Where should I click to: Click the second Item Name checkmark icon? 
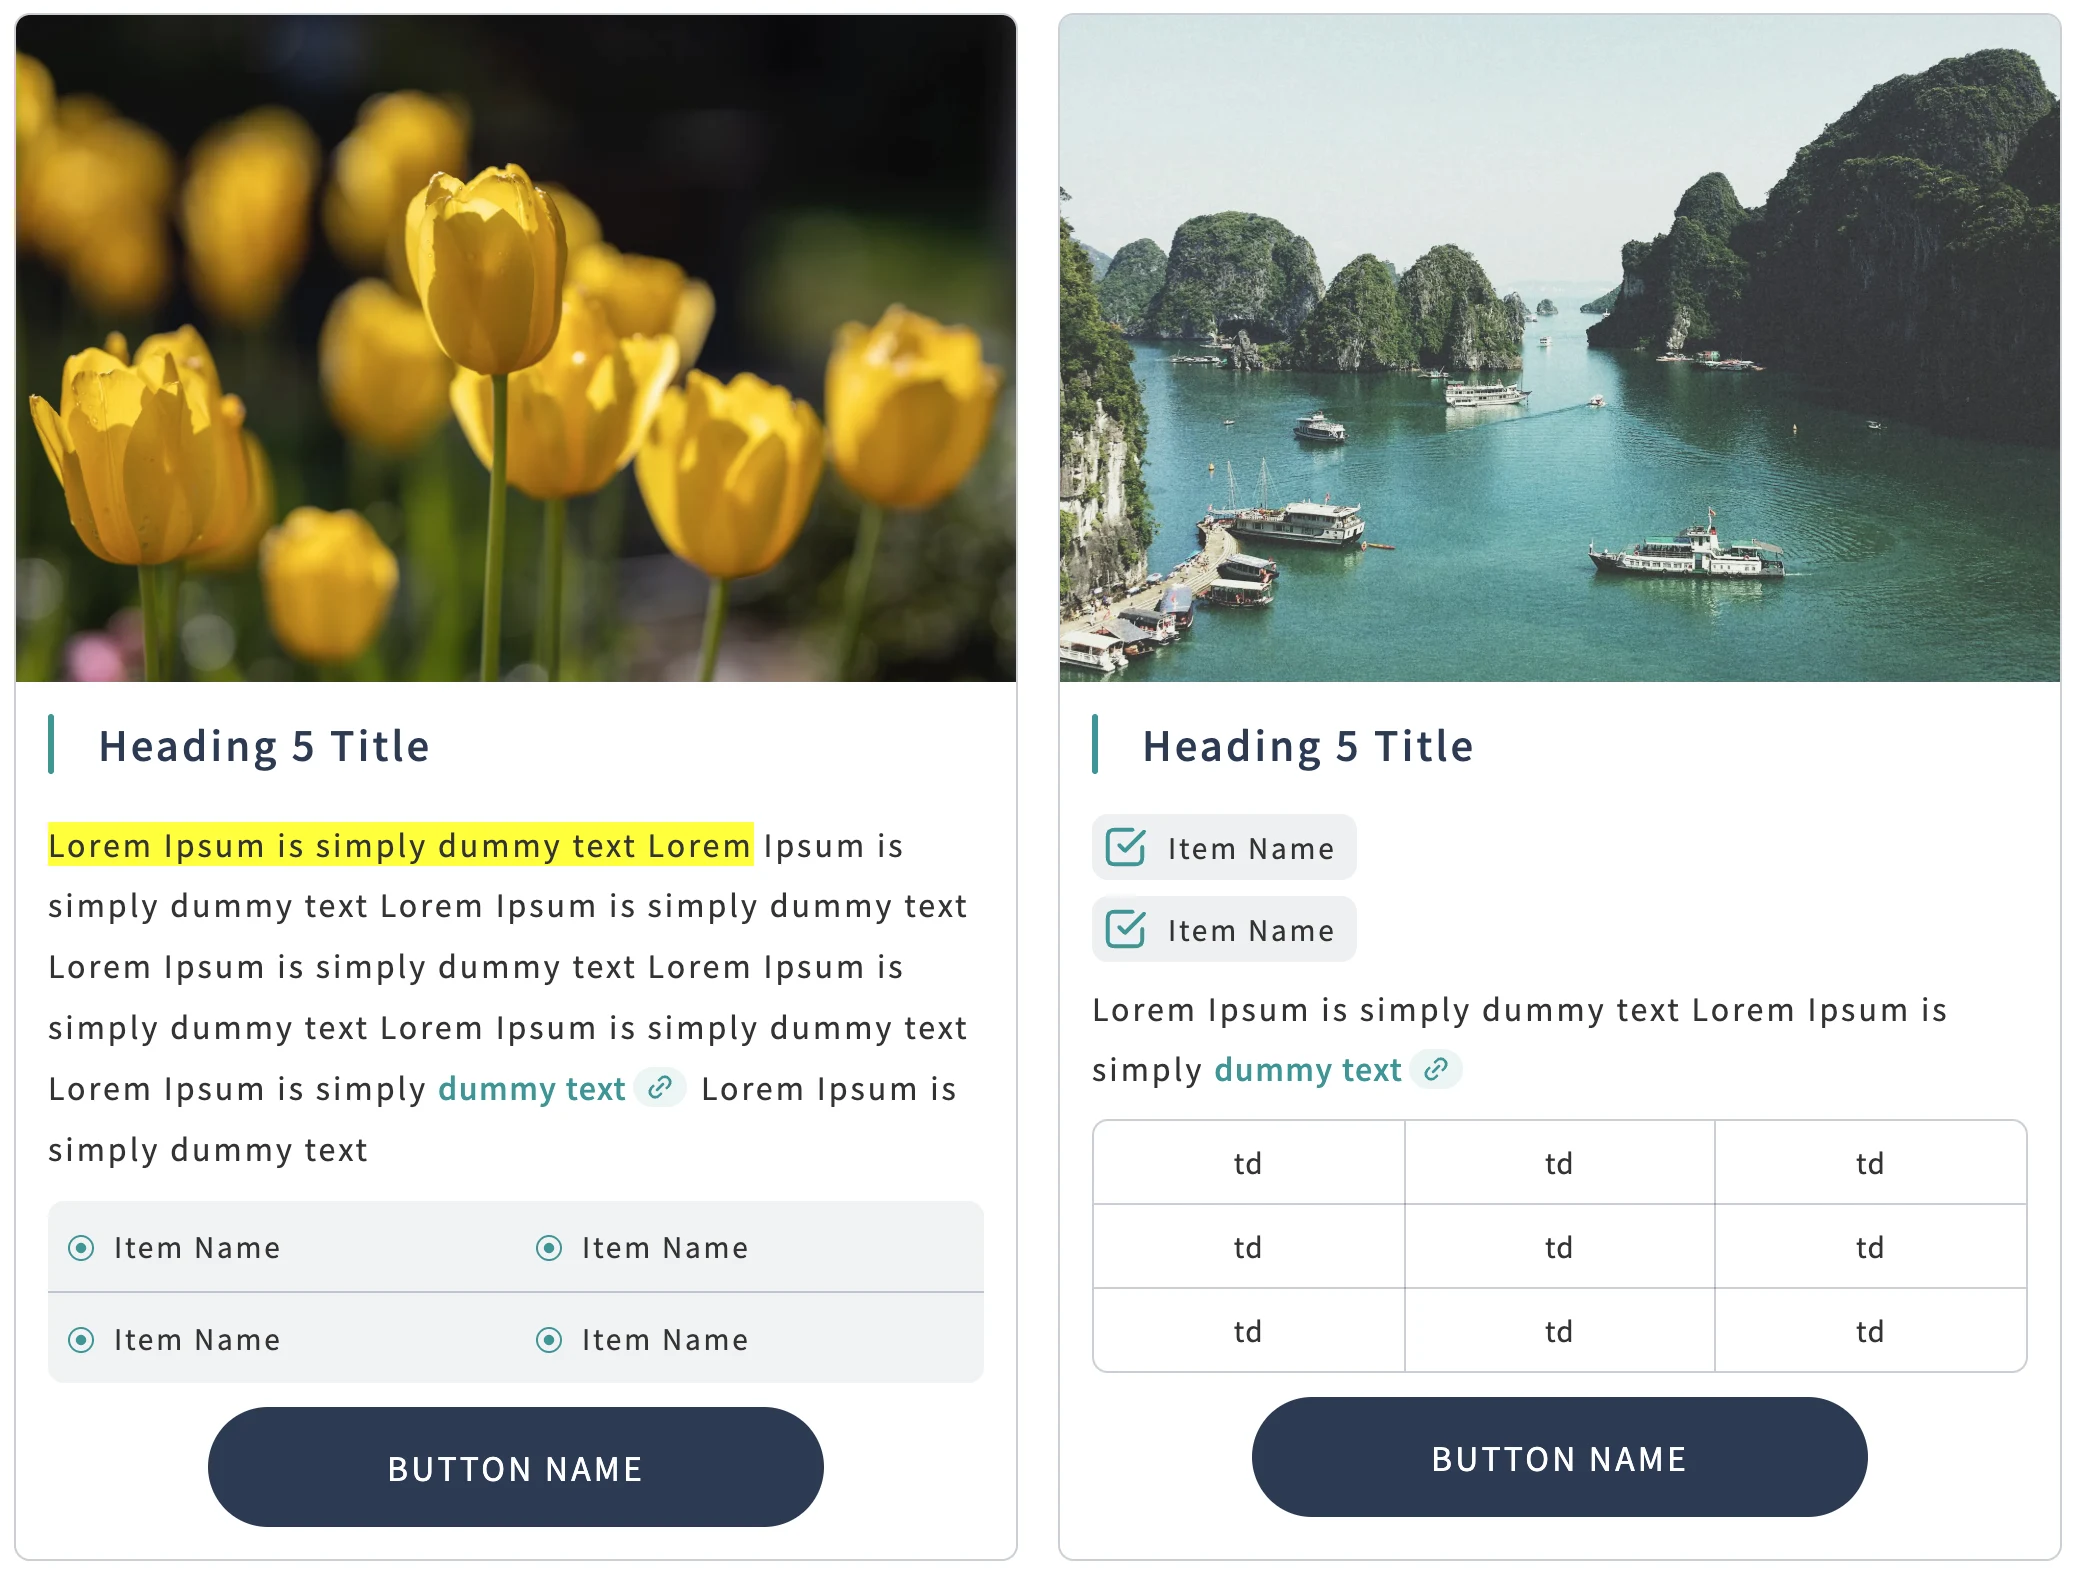[x=1126, y=930]
